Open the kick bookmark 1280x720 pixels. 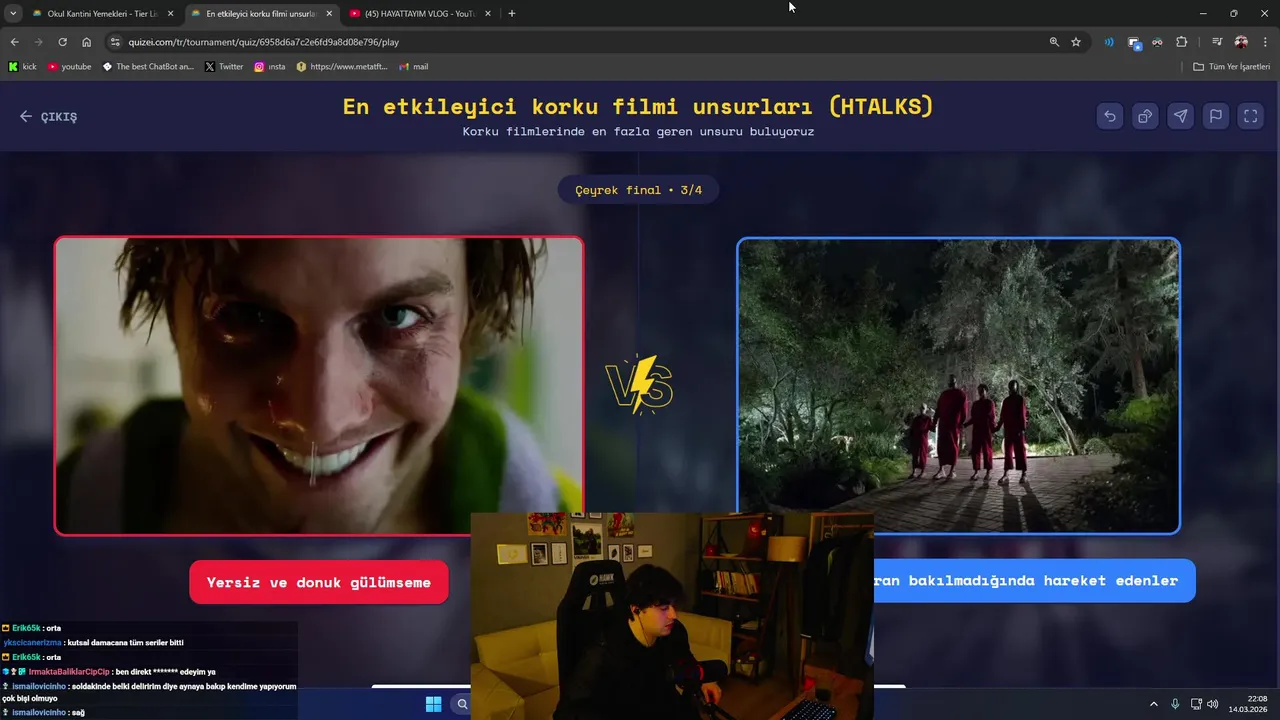(22, 67)
